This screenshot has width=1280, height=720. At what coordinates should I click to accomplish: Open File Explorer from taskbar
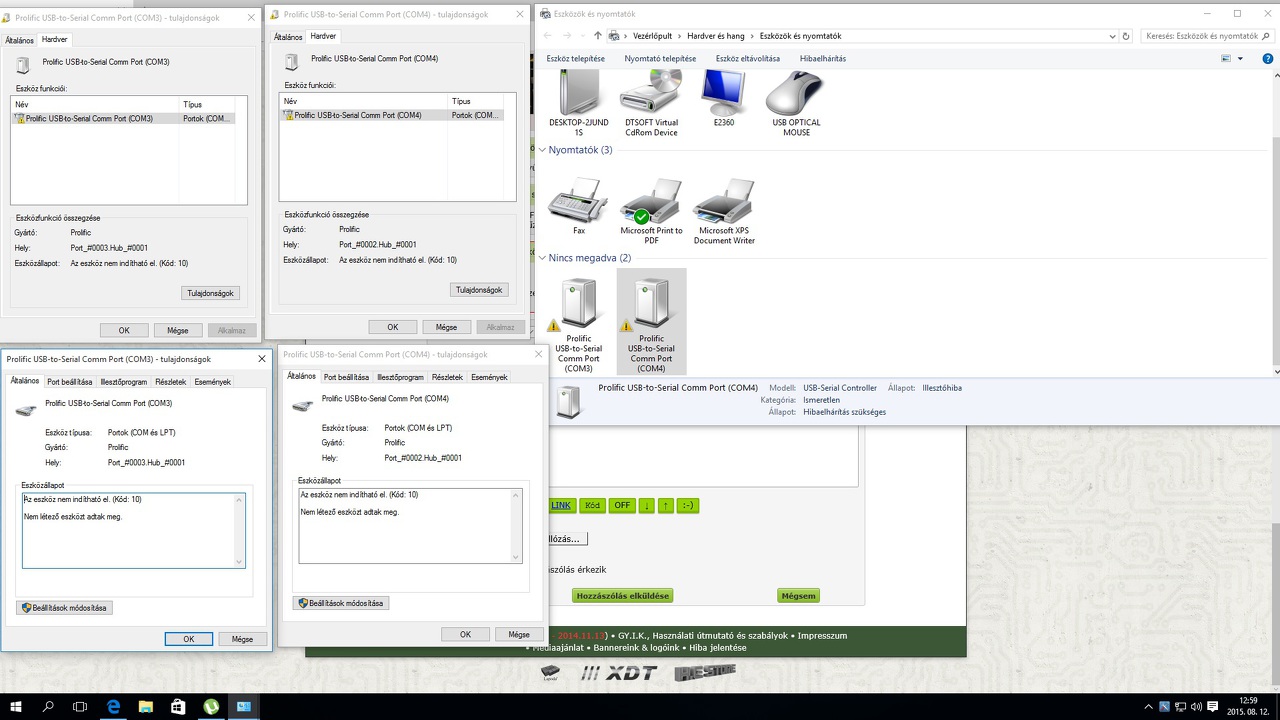click(145, 706)
